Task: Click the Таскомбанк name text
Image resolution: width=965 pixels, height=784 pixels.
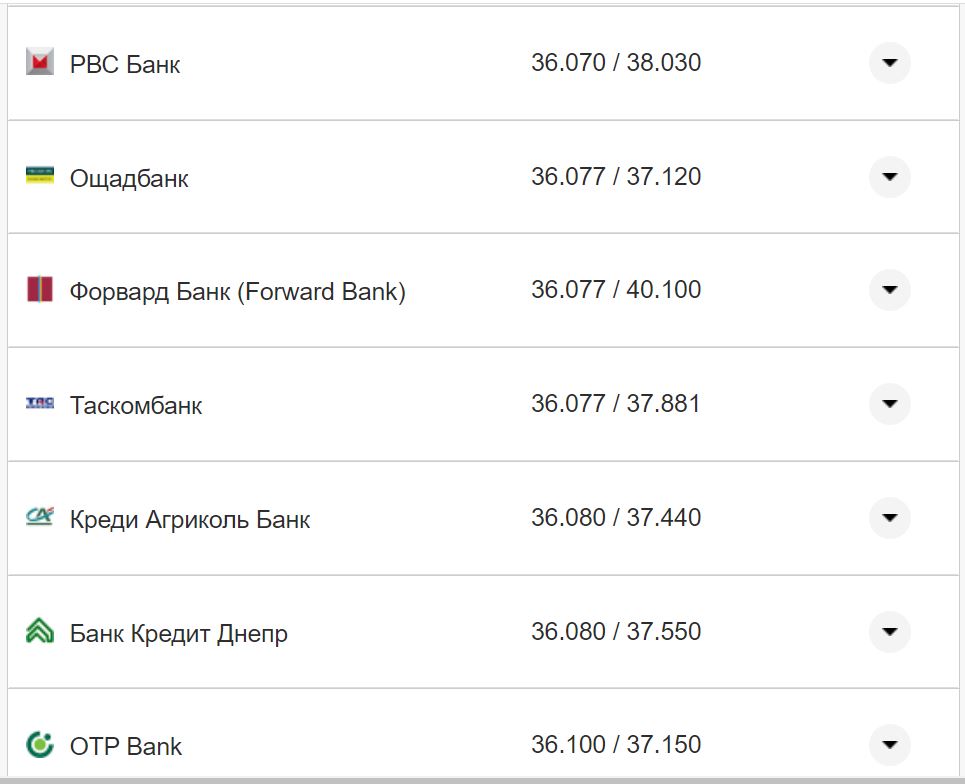Action: 136,406
